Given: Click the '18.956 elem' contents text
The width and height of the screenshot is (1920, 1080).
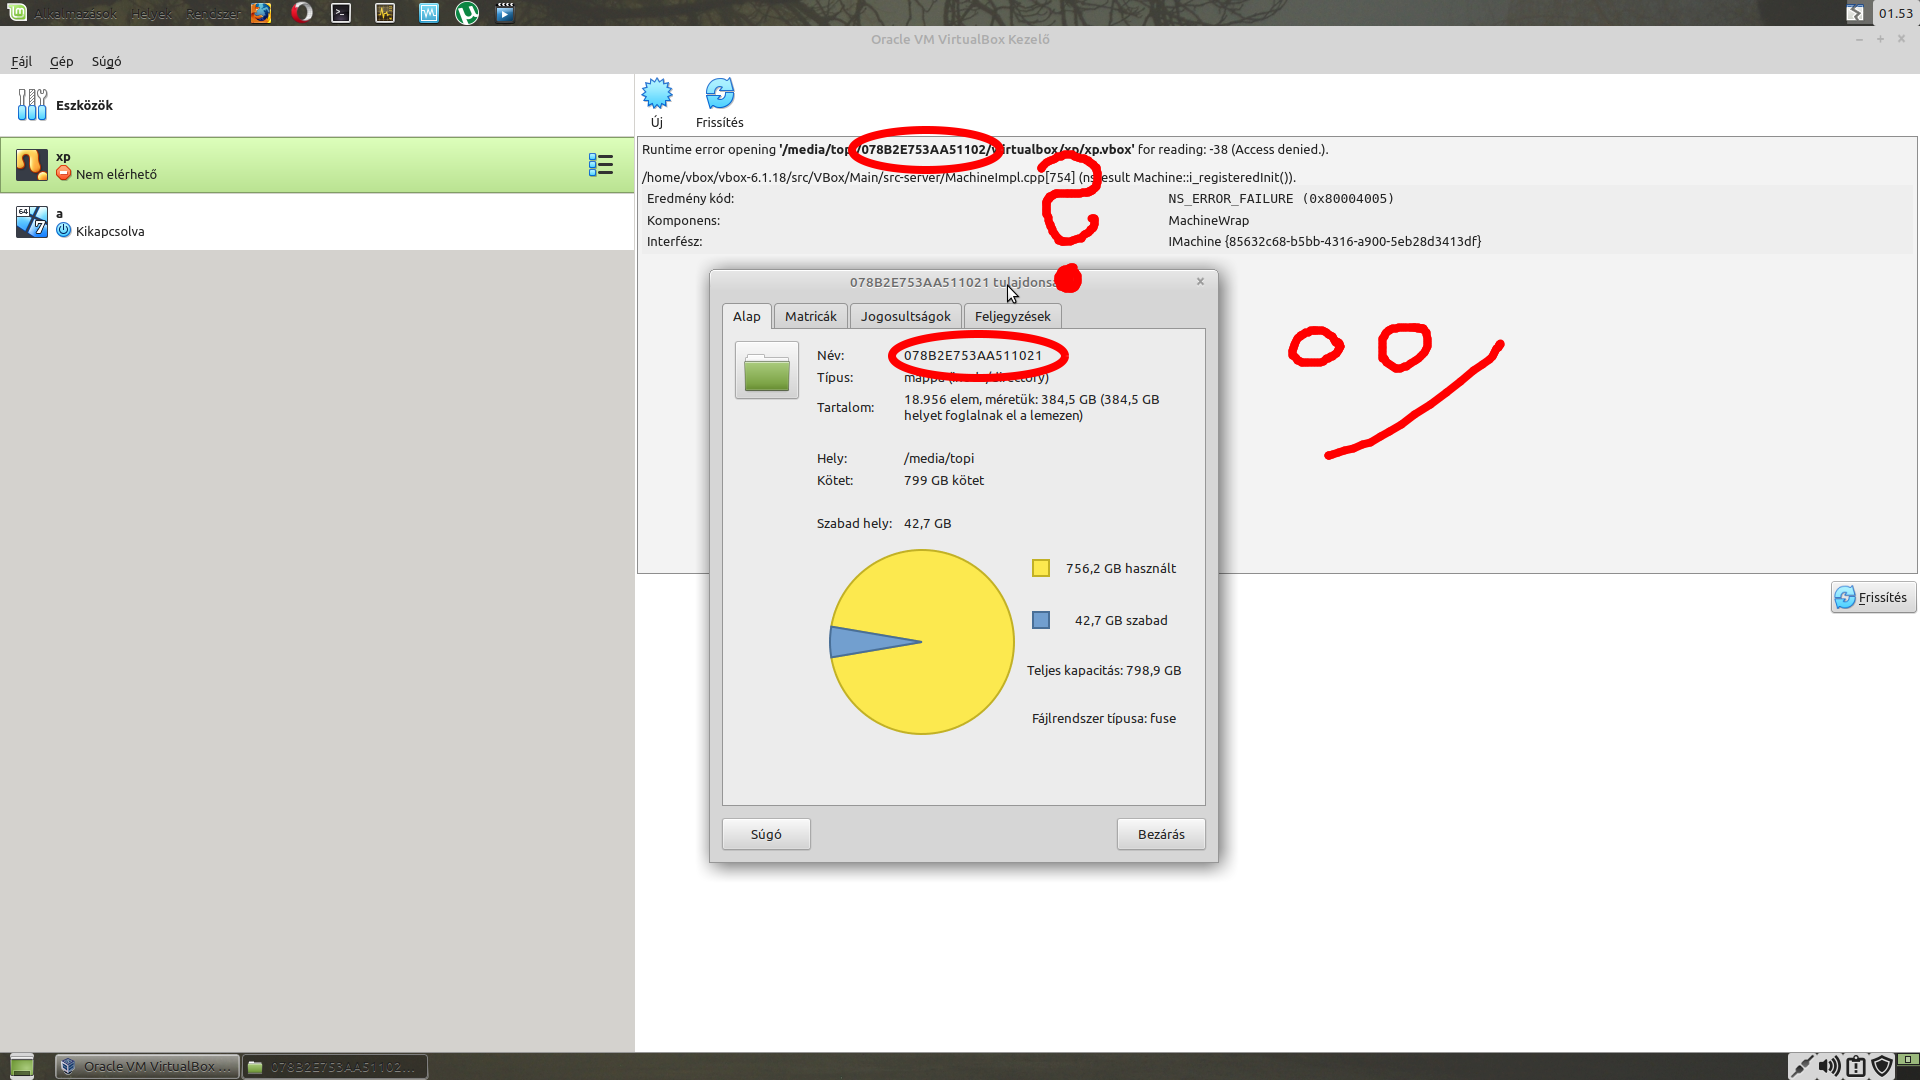Looking at the screenshot, I should coord(1031,407).
